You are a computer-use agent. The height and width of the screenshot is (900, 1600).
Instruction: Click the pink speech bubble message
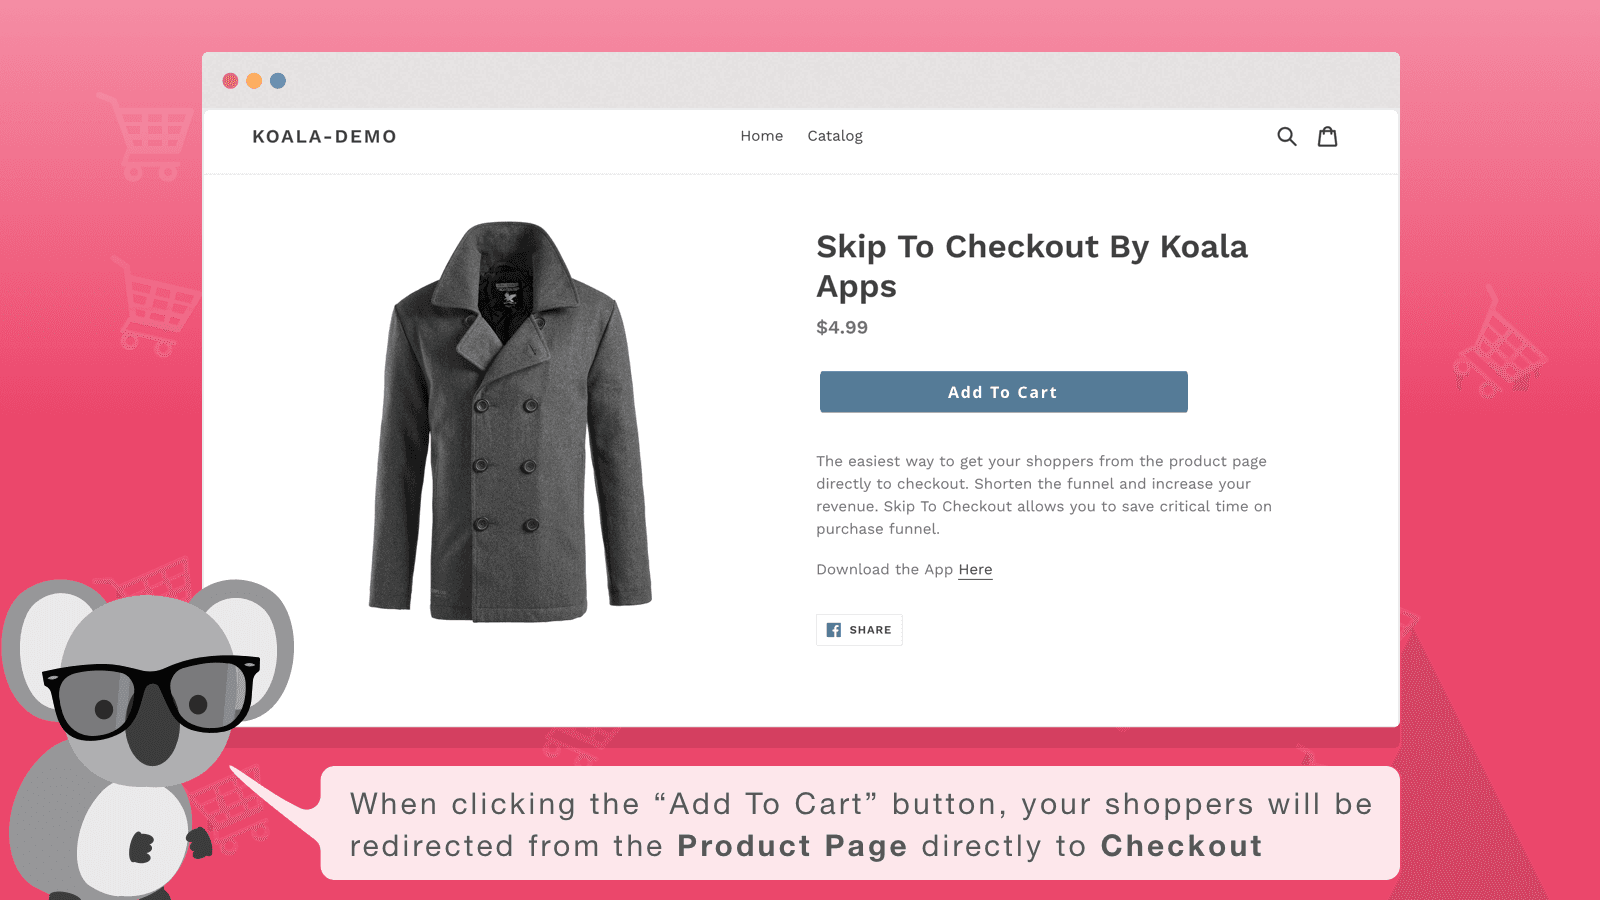860,825
